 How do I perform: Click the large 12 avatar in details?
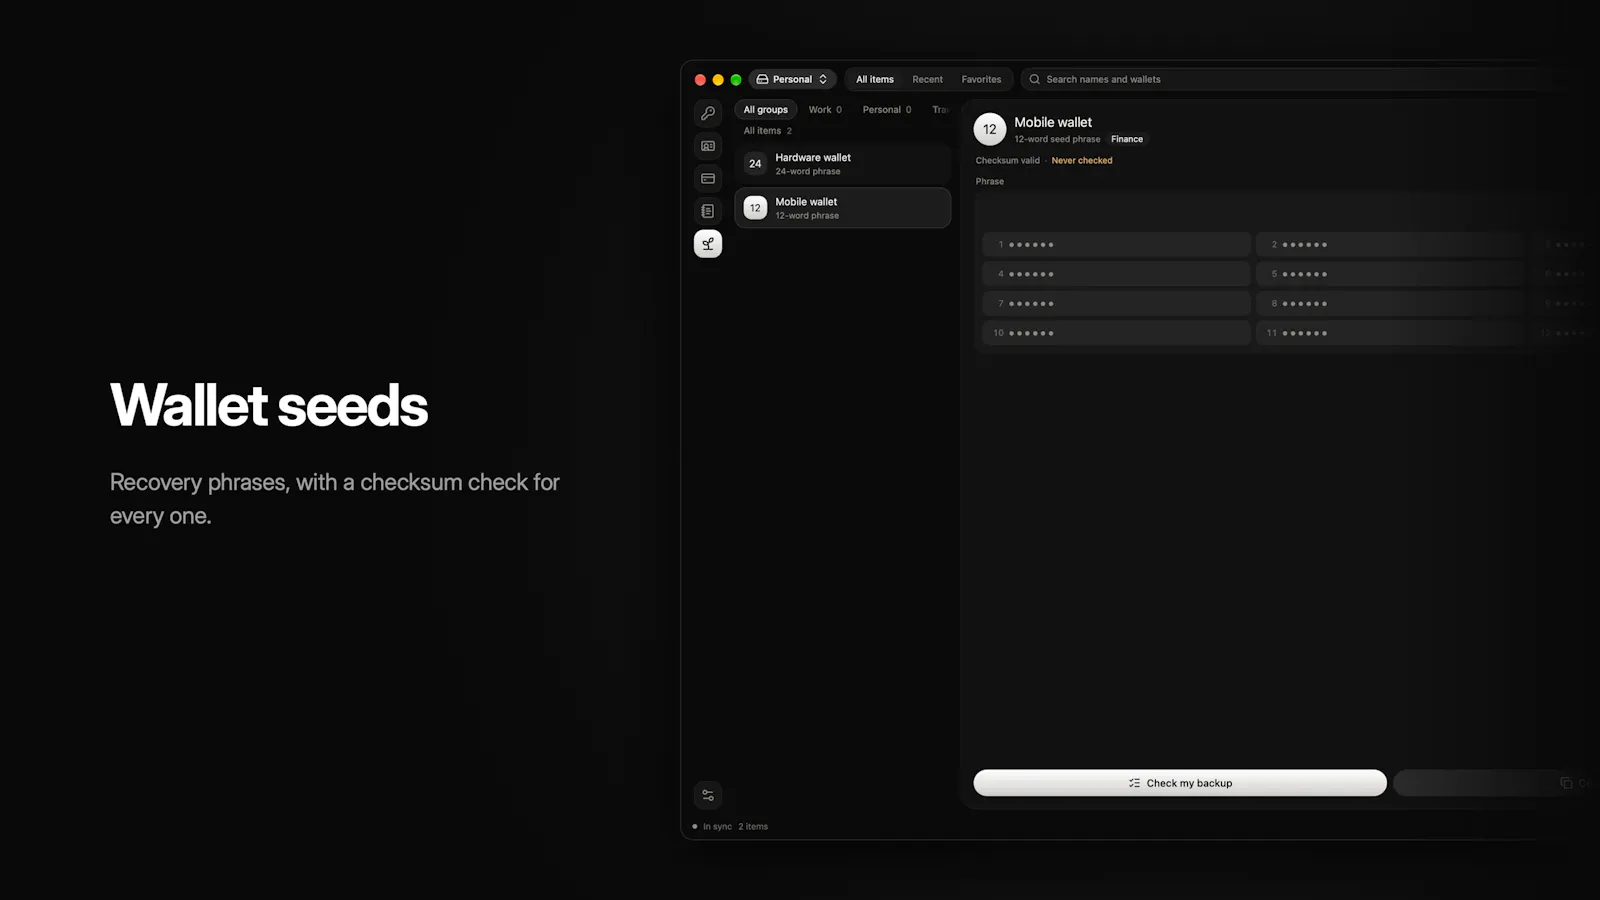[990, 129]
